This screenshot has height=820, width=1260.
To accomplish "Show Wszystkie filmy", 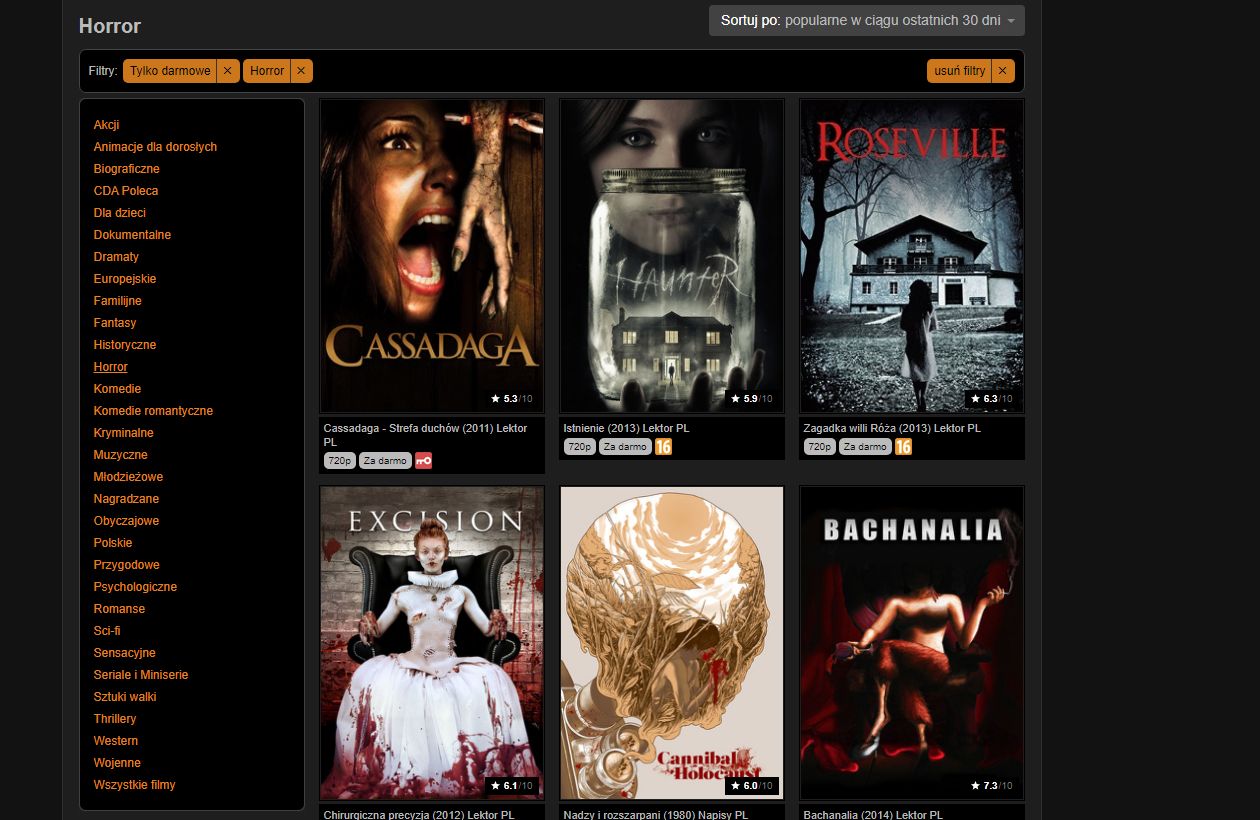I will pyautogui.click(x=134, y=785).
